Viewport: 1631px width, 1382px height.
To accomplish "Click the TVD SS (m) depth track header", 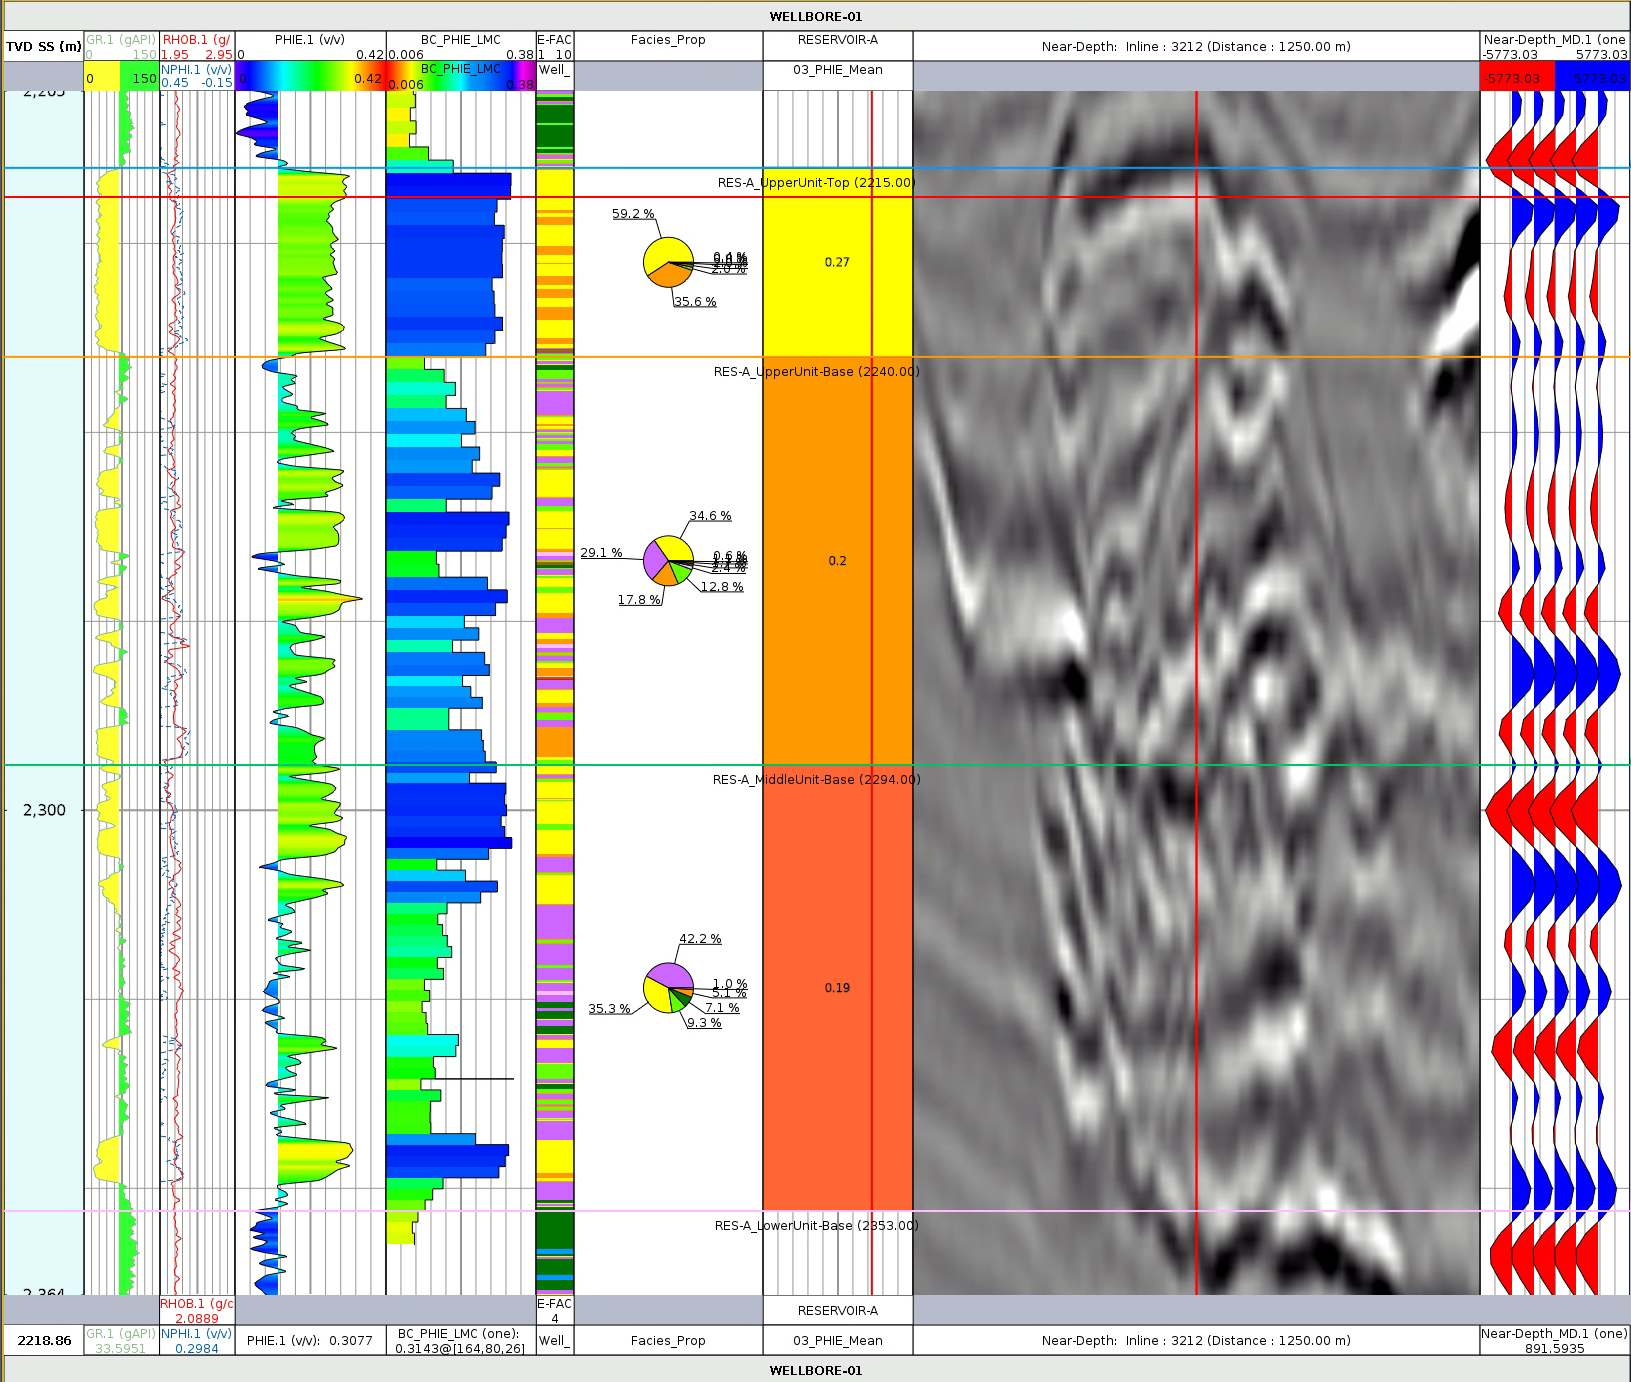I will [x=43, y=46].
